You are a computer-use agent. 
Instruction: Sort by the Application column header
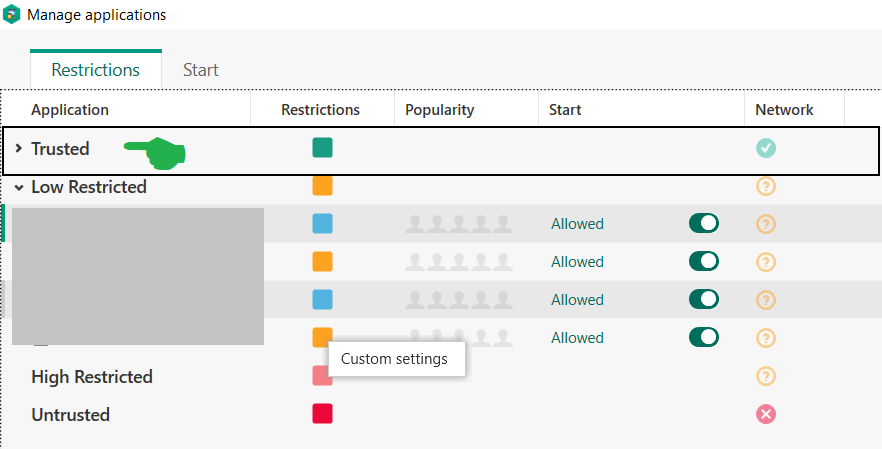coord(70,110)
